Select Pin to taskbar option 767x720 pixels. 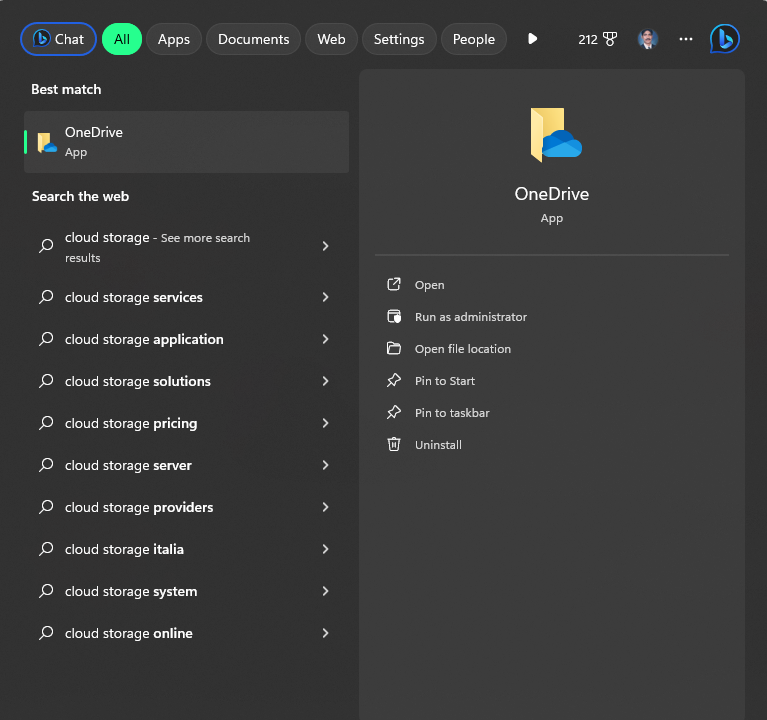tap(452, 412)
